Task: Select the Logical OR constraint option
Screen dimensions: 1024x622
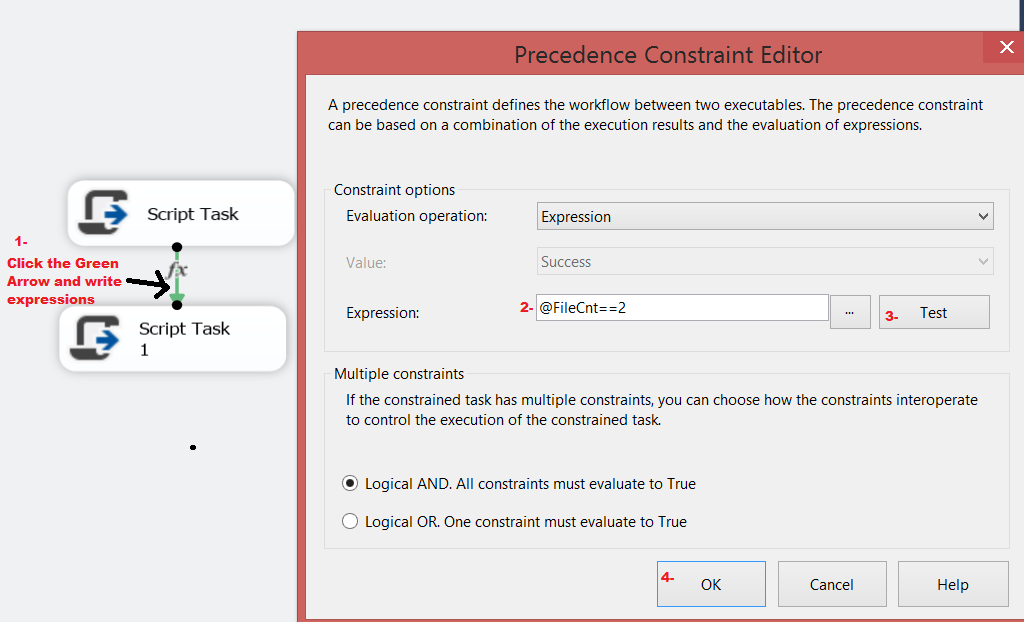Action: [x=350, y=521]
